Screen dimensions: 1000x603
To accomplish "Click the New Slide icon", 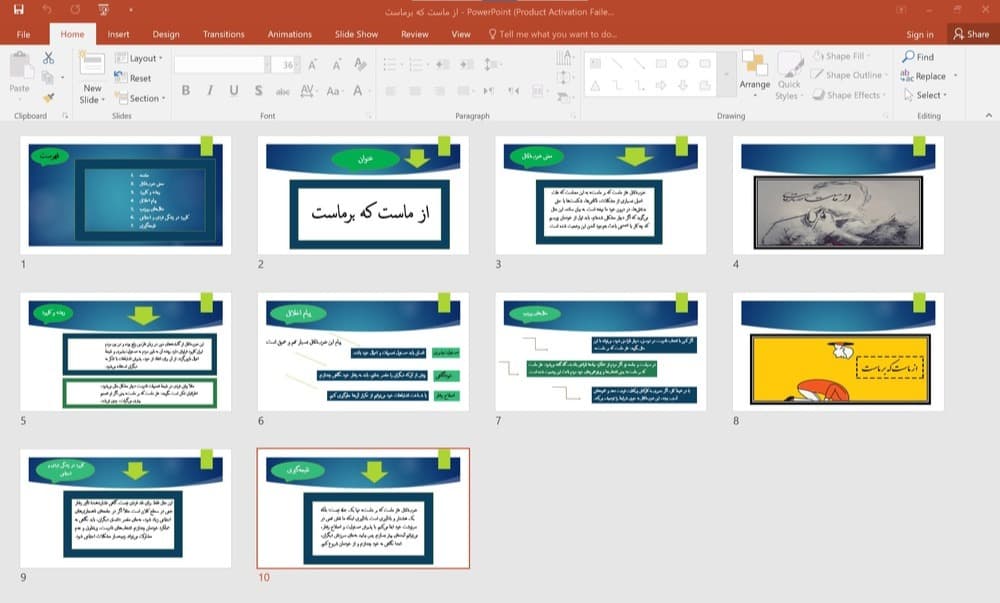I will 92,64.
